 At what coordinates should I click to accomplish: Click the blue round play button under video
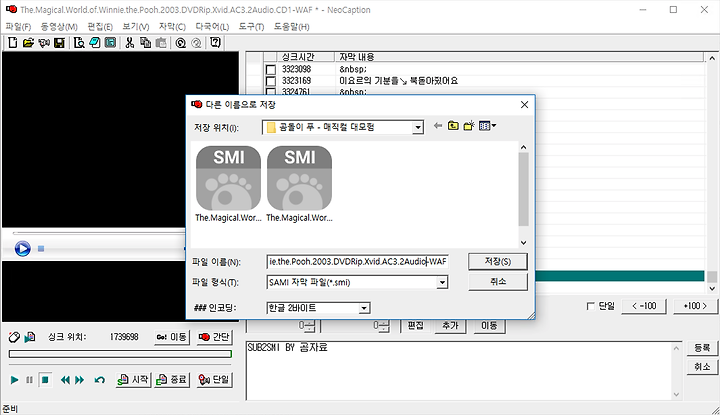(22, 248)
